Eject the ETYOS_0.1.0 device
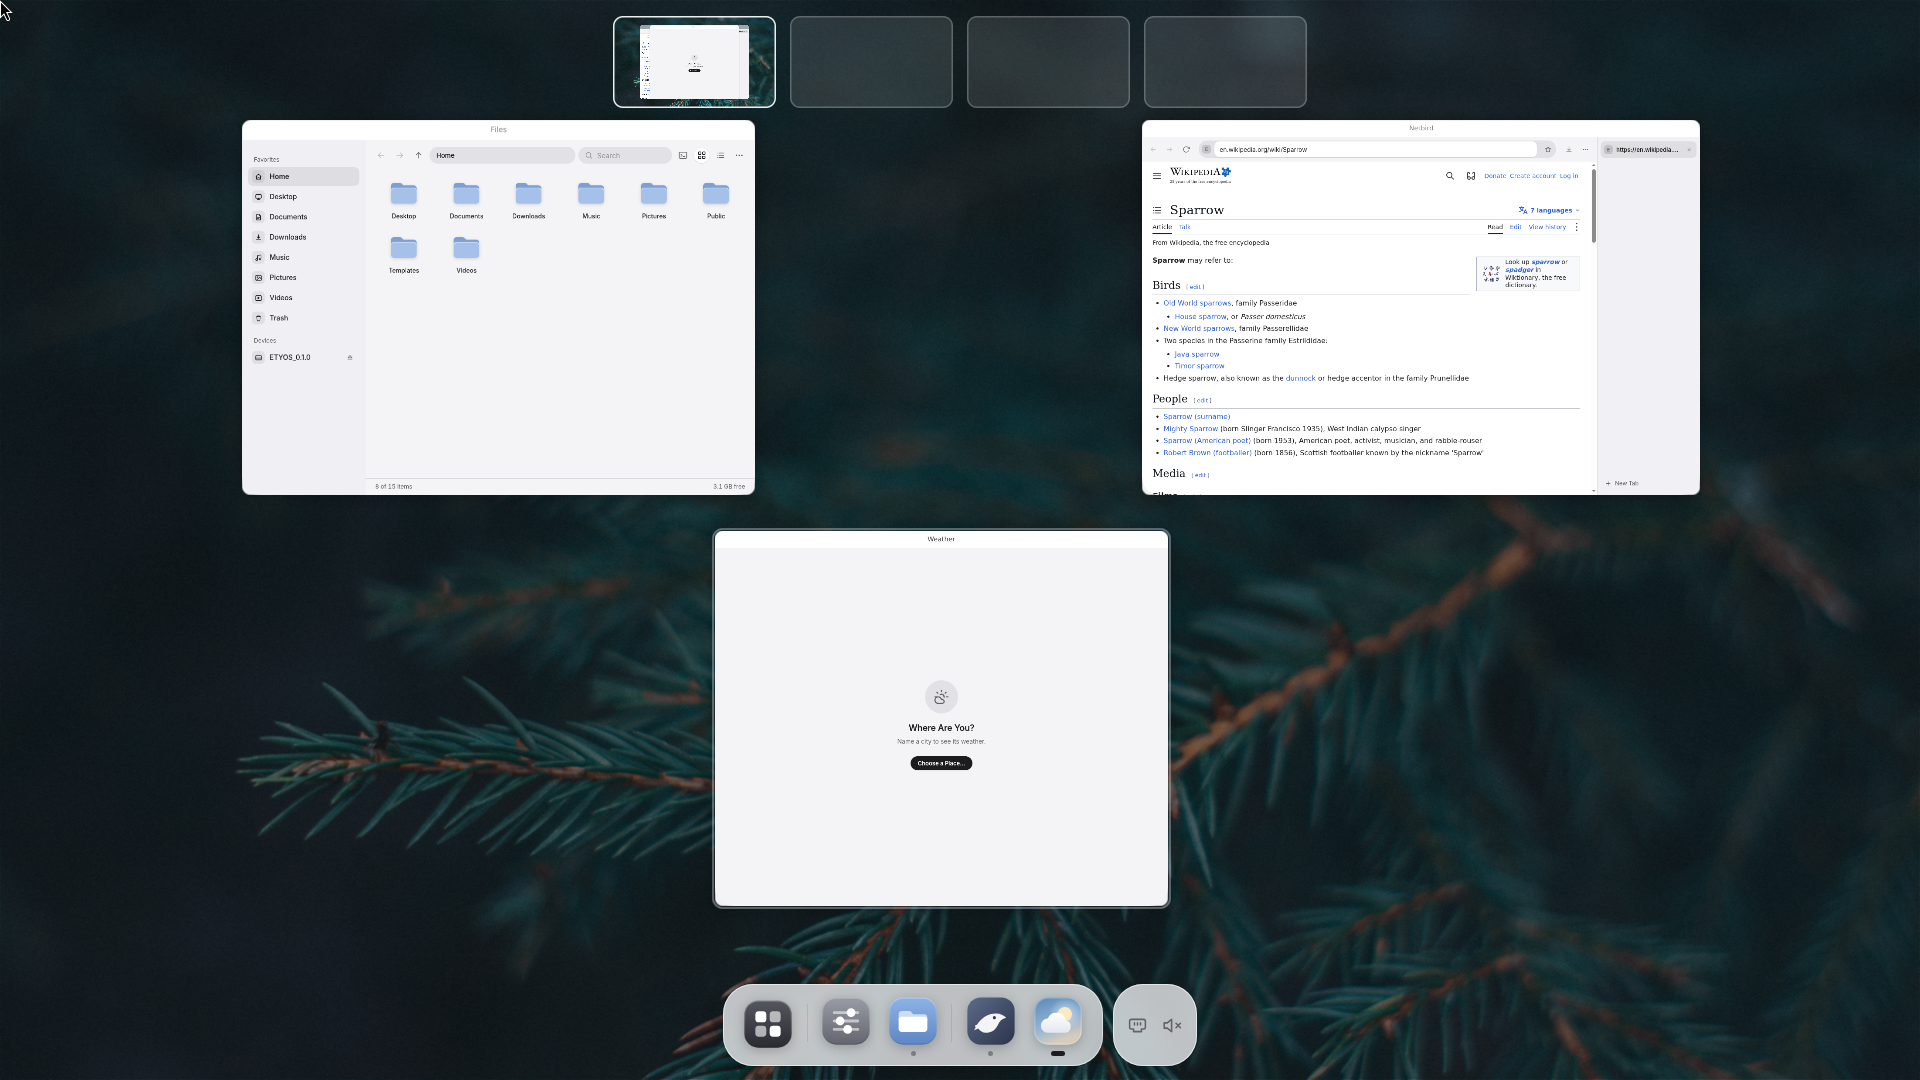Image resolution: width=1920 pixels, height=1080 pixels. click(350, 357)
